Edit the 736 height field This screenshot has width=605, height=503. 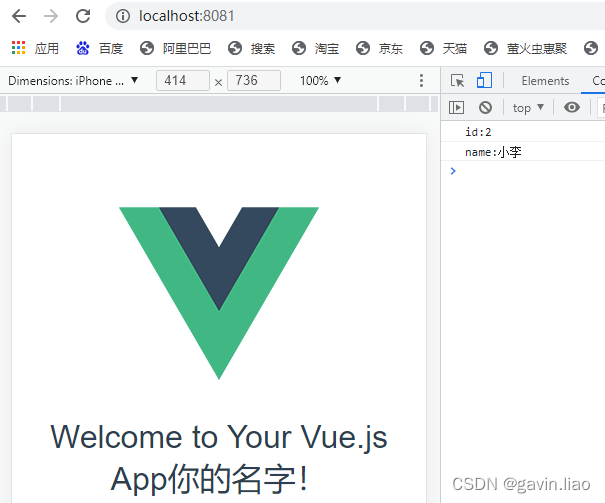[253, 81]
